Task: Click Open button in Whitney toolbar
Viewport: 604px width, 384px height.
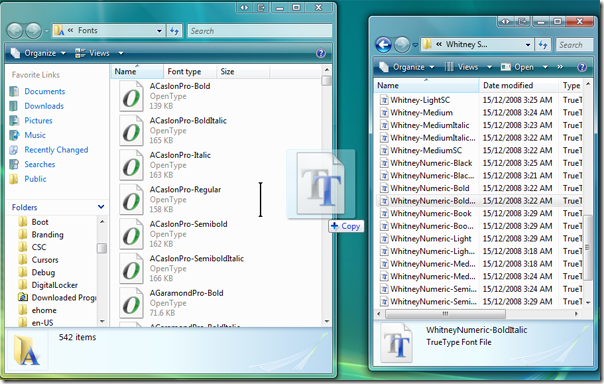Action: pyautogui.click(x=518, y=67)
